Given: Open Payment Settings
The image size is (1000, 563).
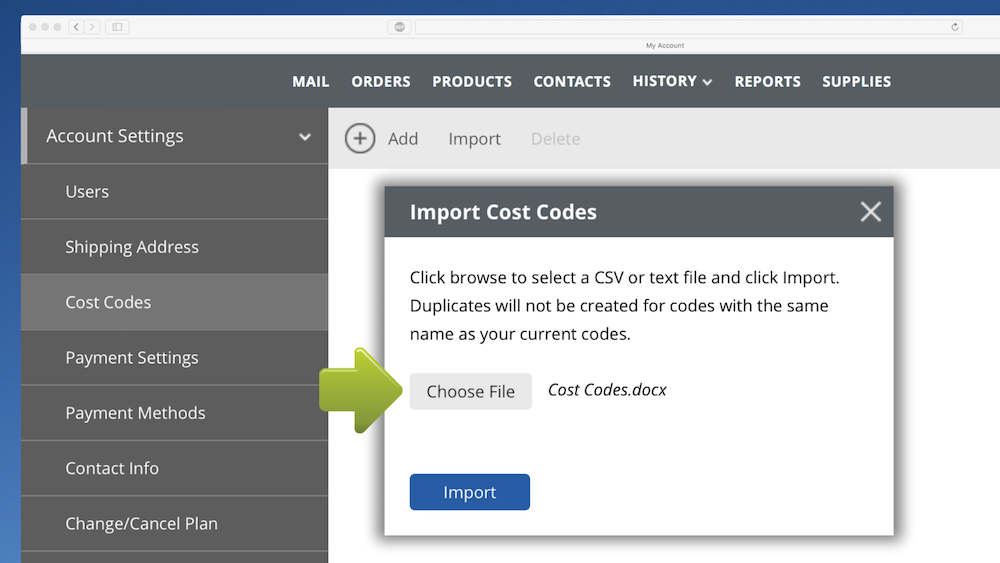Looking at the screenshot, I should [x=175, y=358].
